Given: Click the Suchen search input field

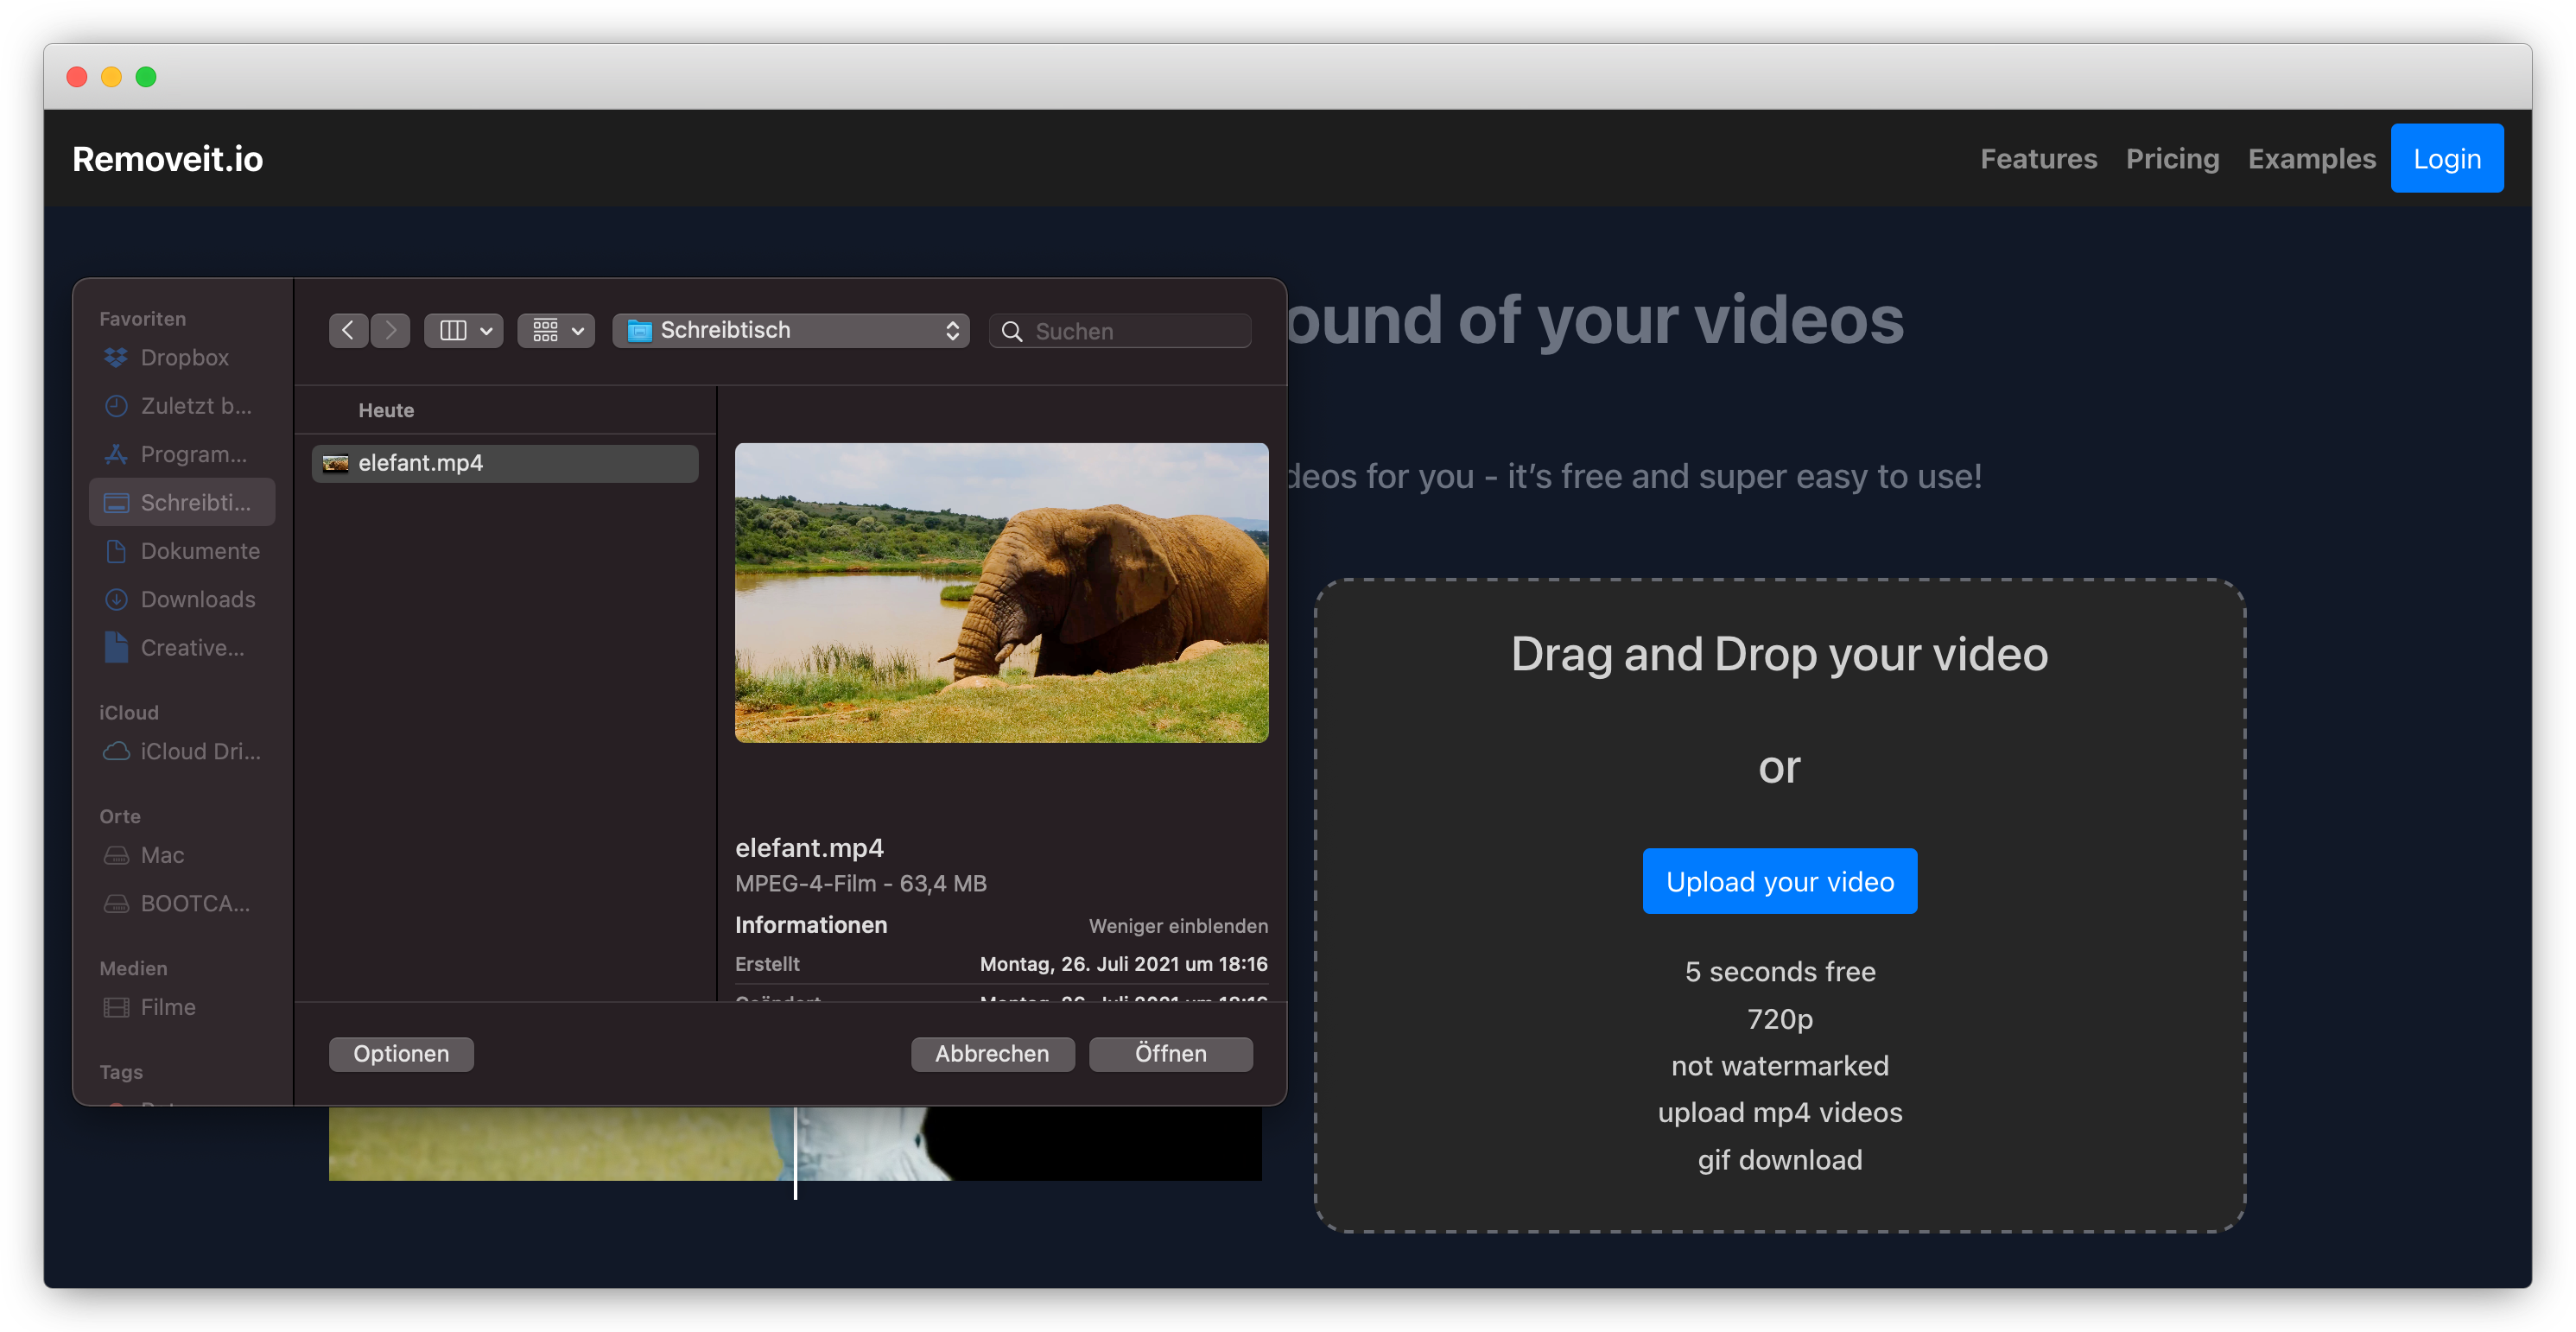Looking at the screenshot, I should [x=1120, y=332].
